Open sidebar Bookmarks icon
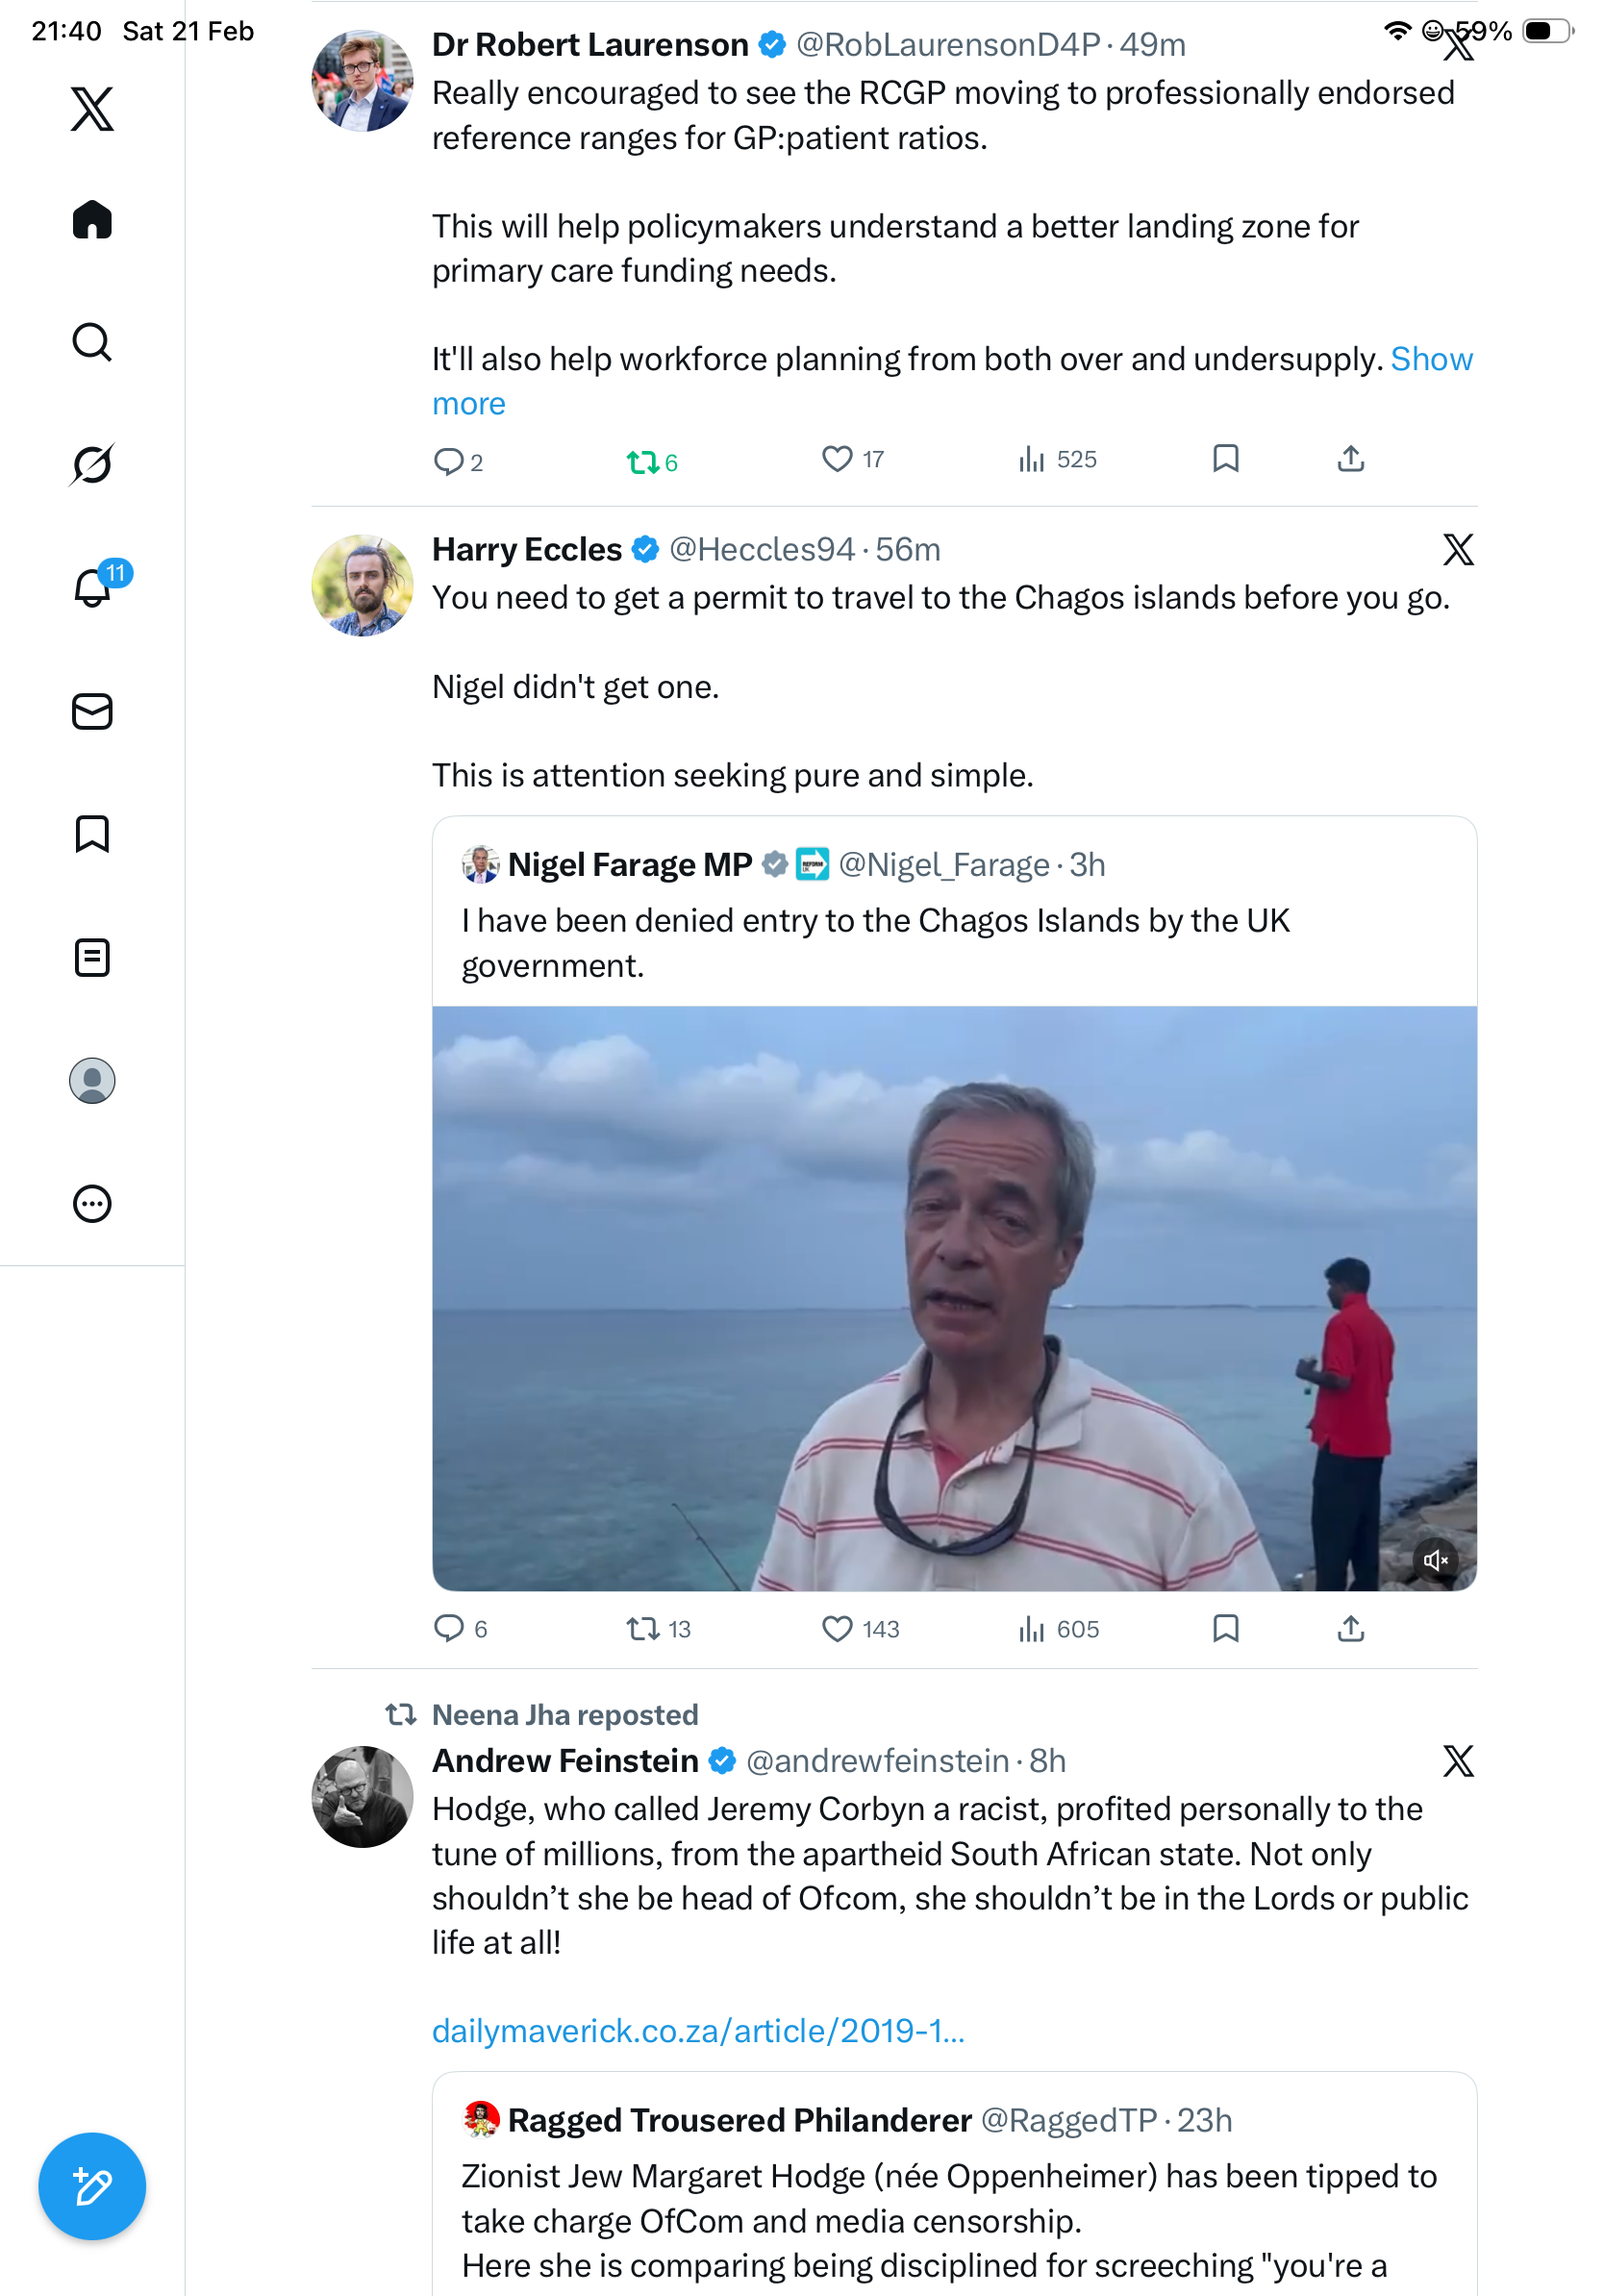 click(92, 834)
